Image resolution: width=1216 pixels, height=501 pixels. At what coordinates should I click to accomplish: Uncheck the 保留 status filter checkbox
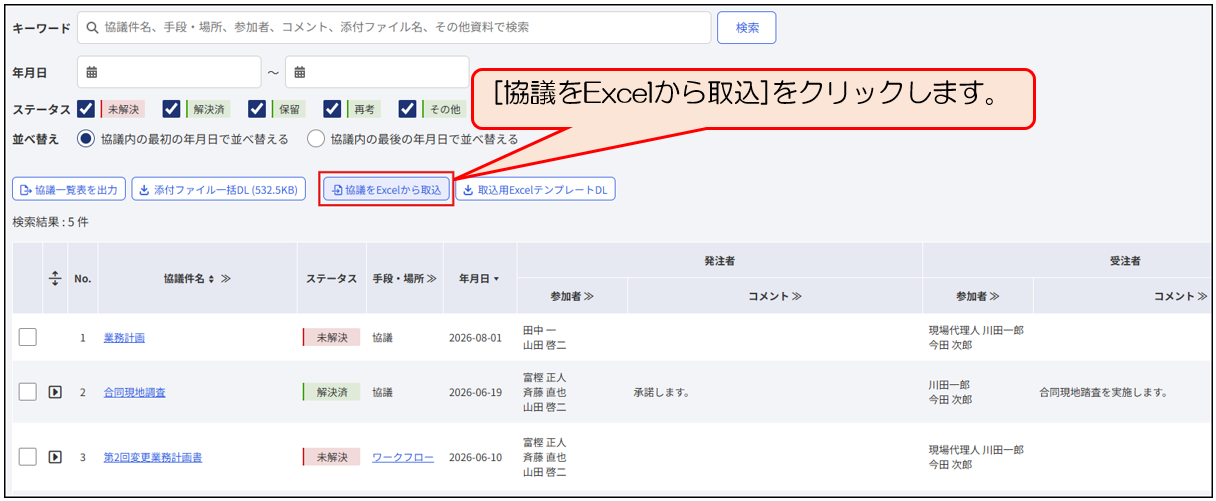pyautogui.click(x=257, y=109)
